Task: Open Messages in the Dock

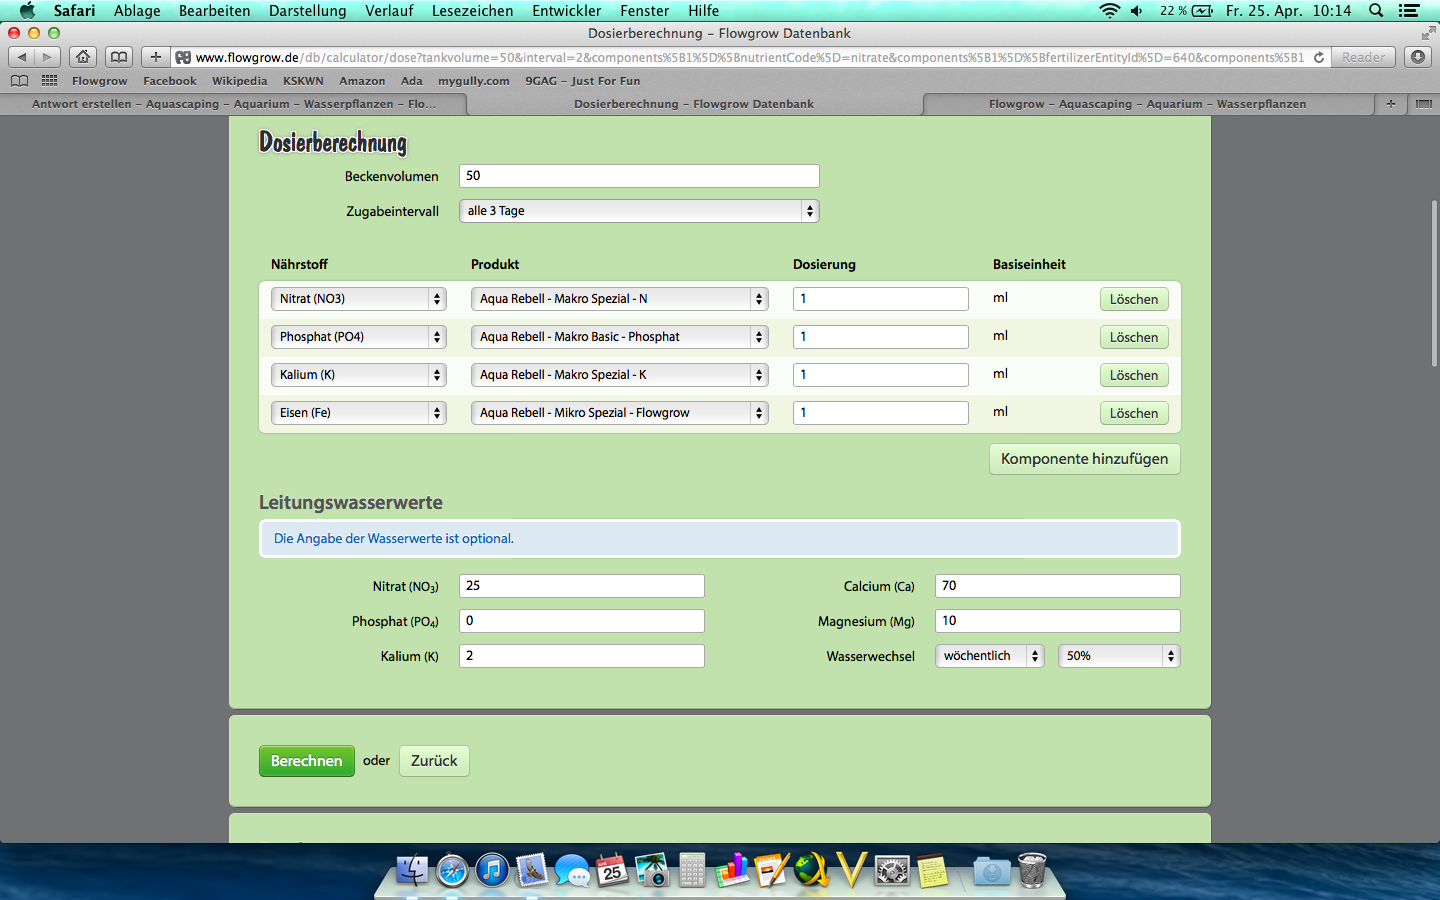Action: click(x=572, y=870)
